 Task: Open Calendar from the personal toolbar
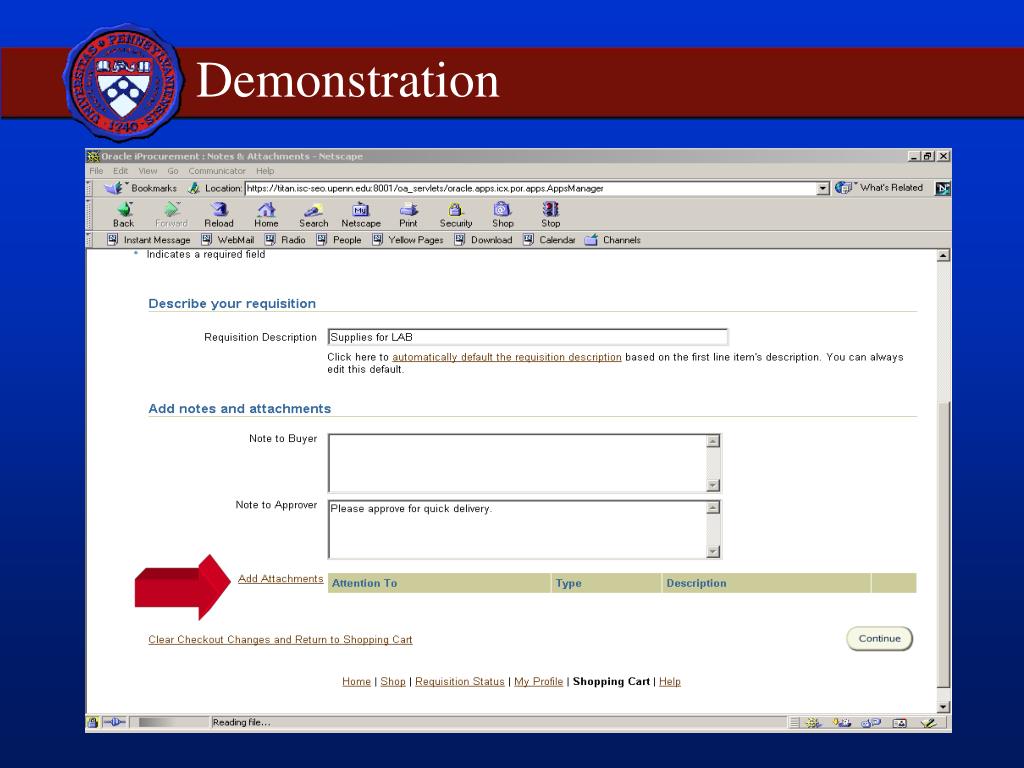click(550, 240)
